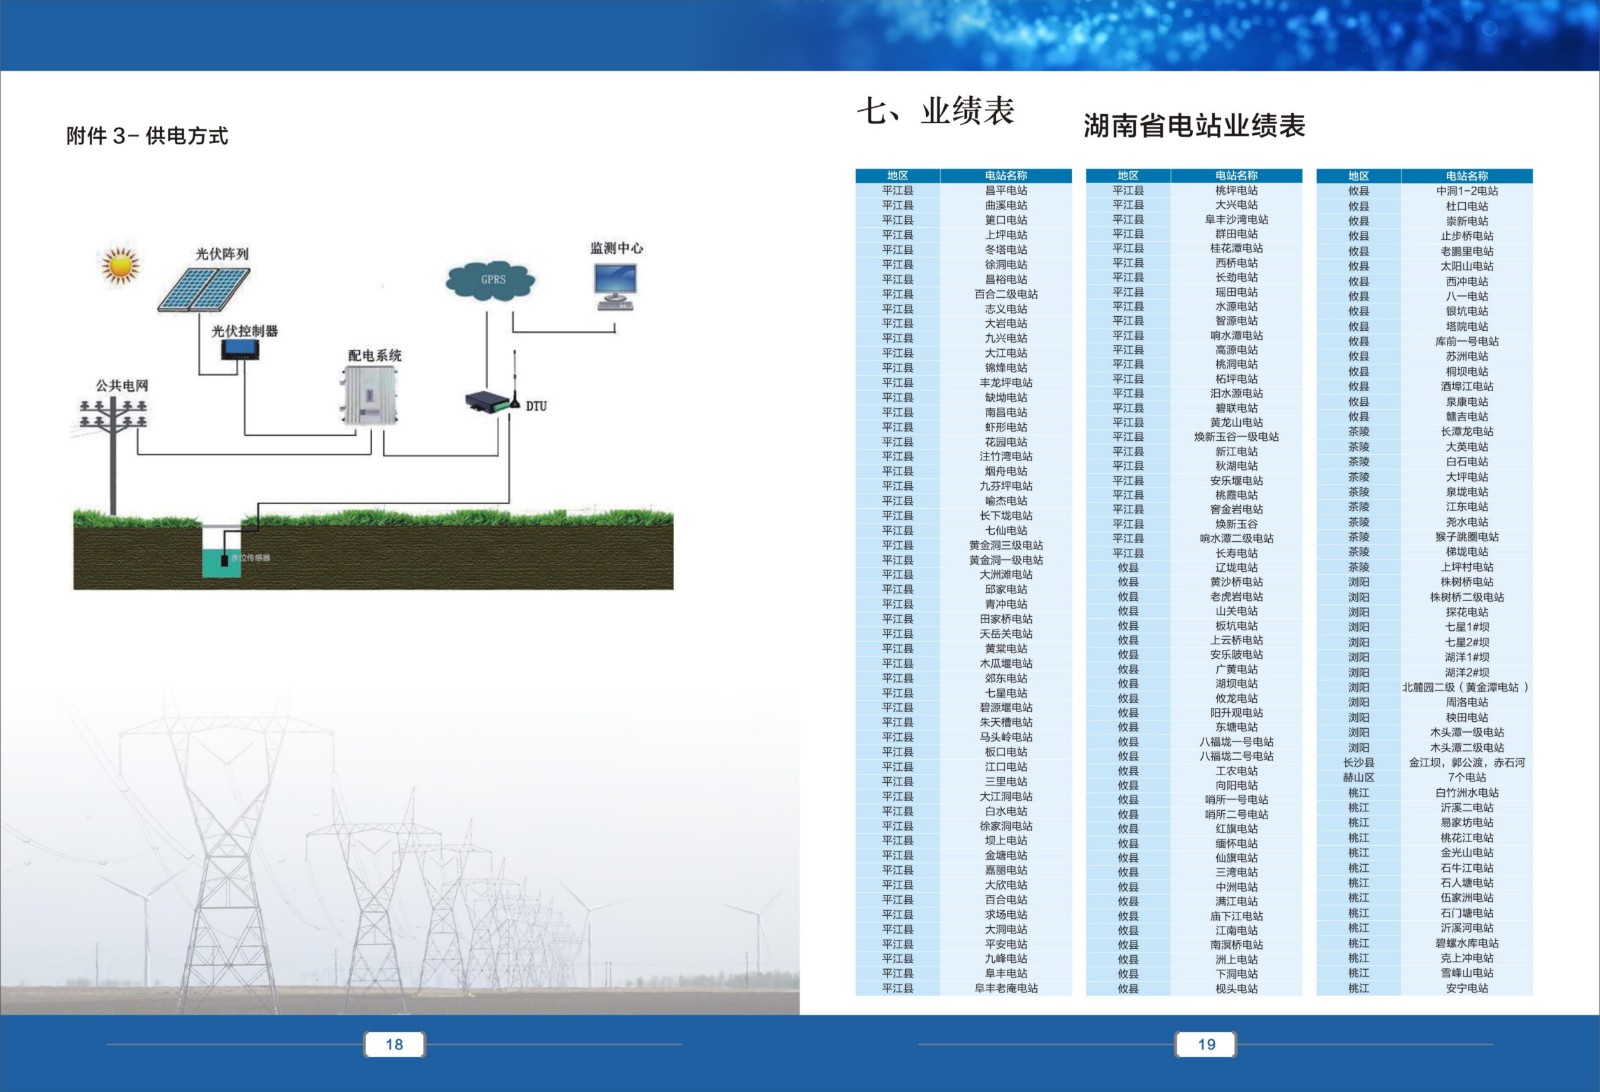Select the cell 北麓园二级（黄金潭电站）
The image size is (1600, 1092).
tap(1466, 687)
